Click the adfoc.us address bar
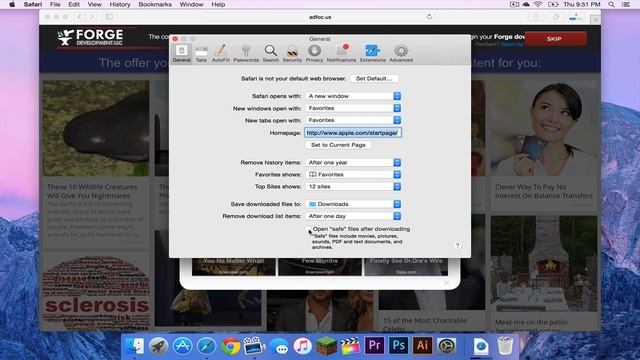 320,17
